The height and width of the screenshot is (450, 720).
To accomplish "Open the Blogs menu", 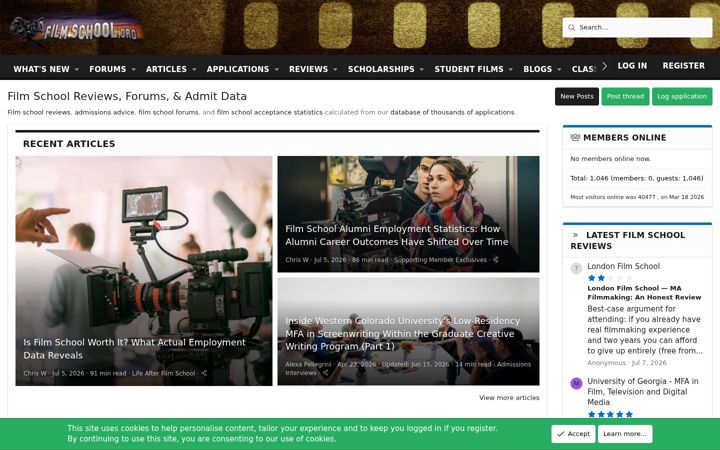I will pos(538,69).
